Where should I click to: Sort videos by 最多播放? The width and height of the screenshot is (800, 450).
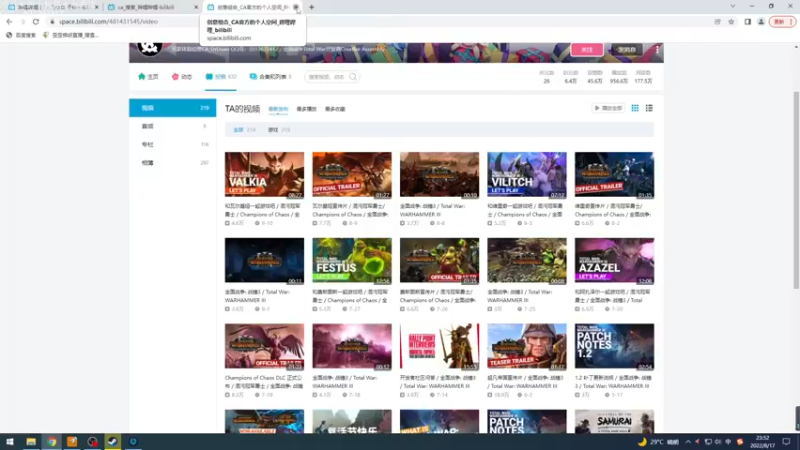click(x=306, y=109)
